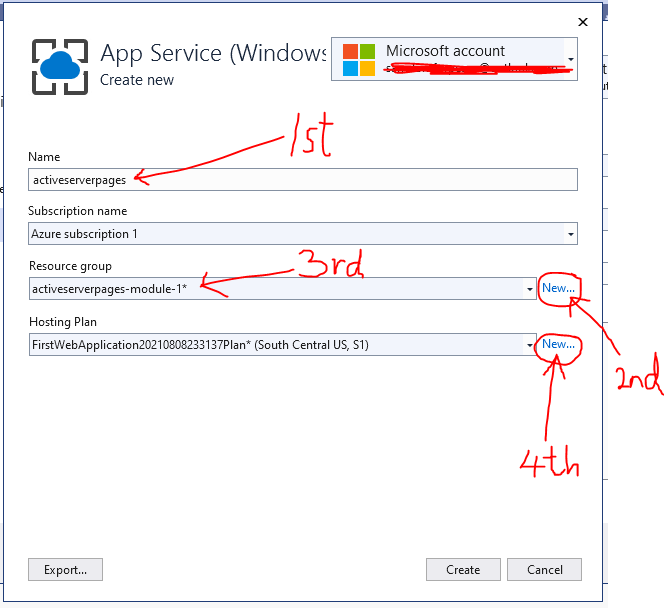Click New... link beside Resource group
This screenshot has height=608, width=664.
559,288
